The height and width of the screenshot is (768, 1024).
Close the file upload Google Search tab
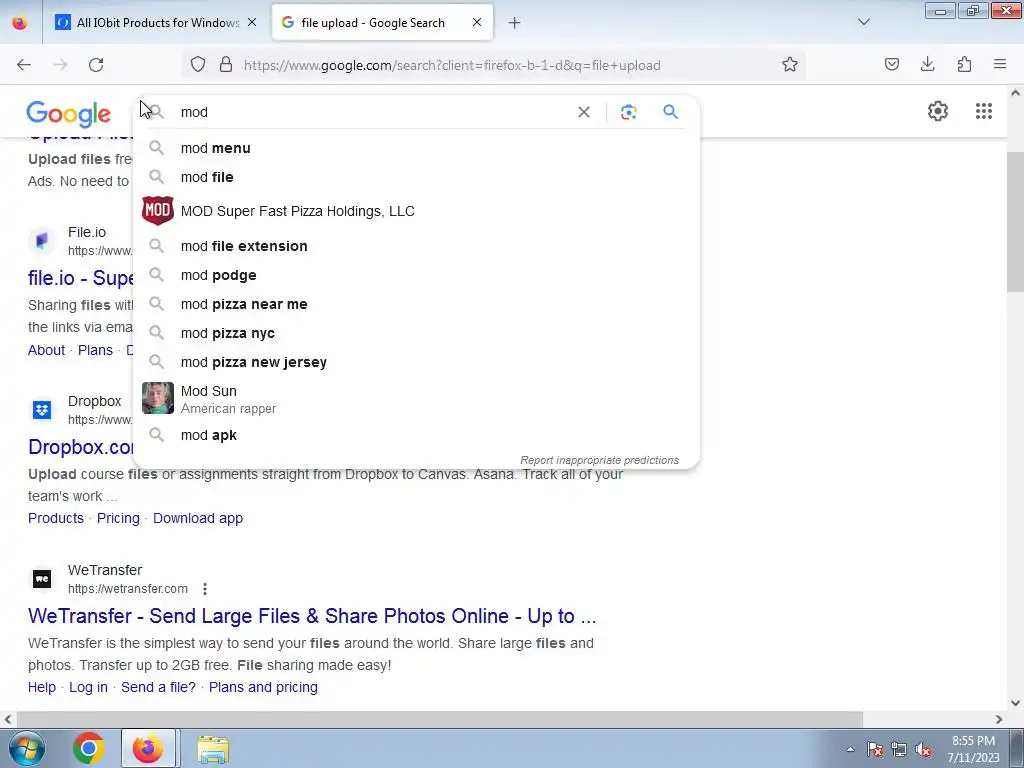coord(477,23)
